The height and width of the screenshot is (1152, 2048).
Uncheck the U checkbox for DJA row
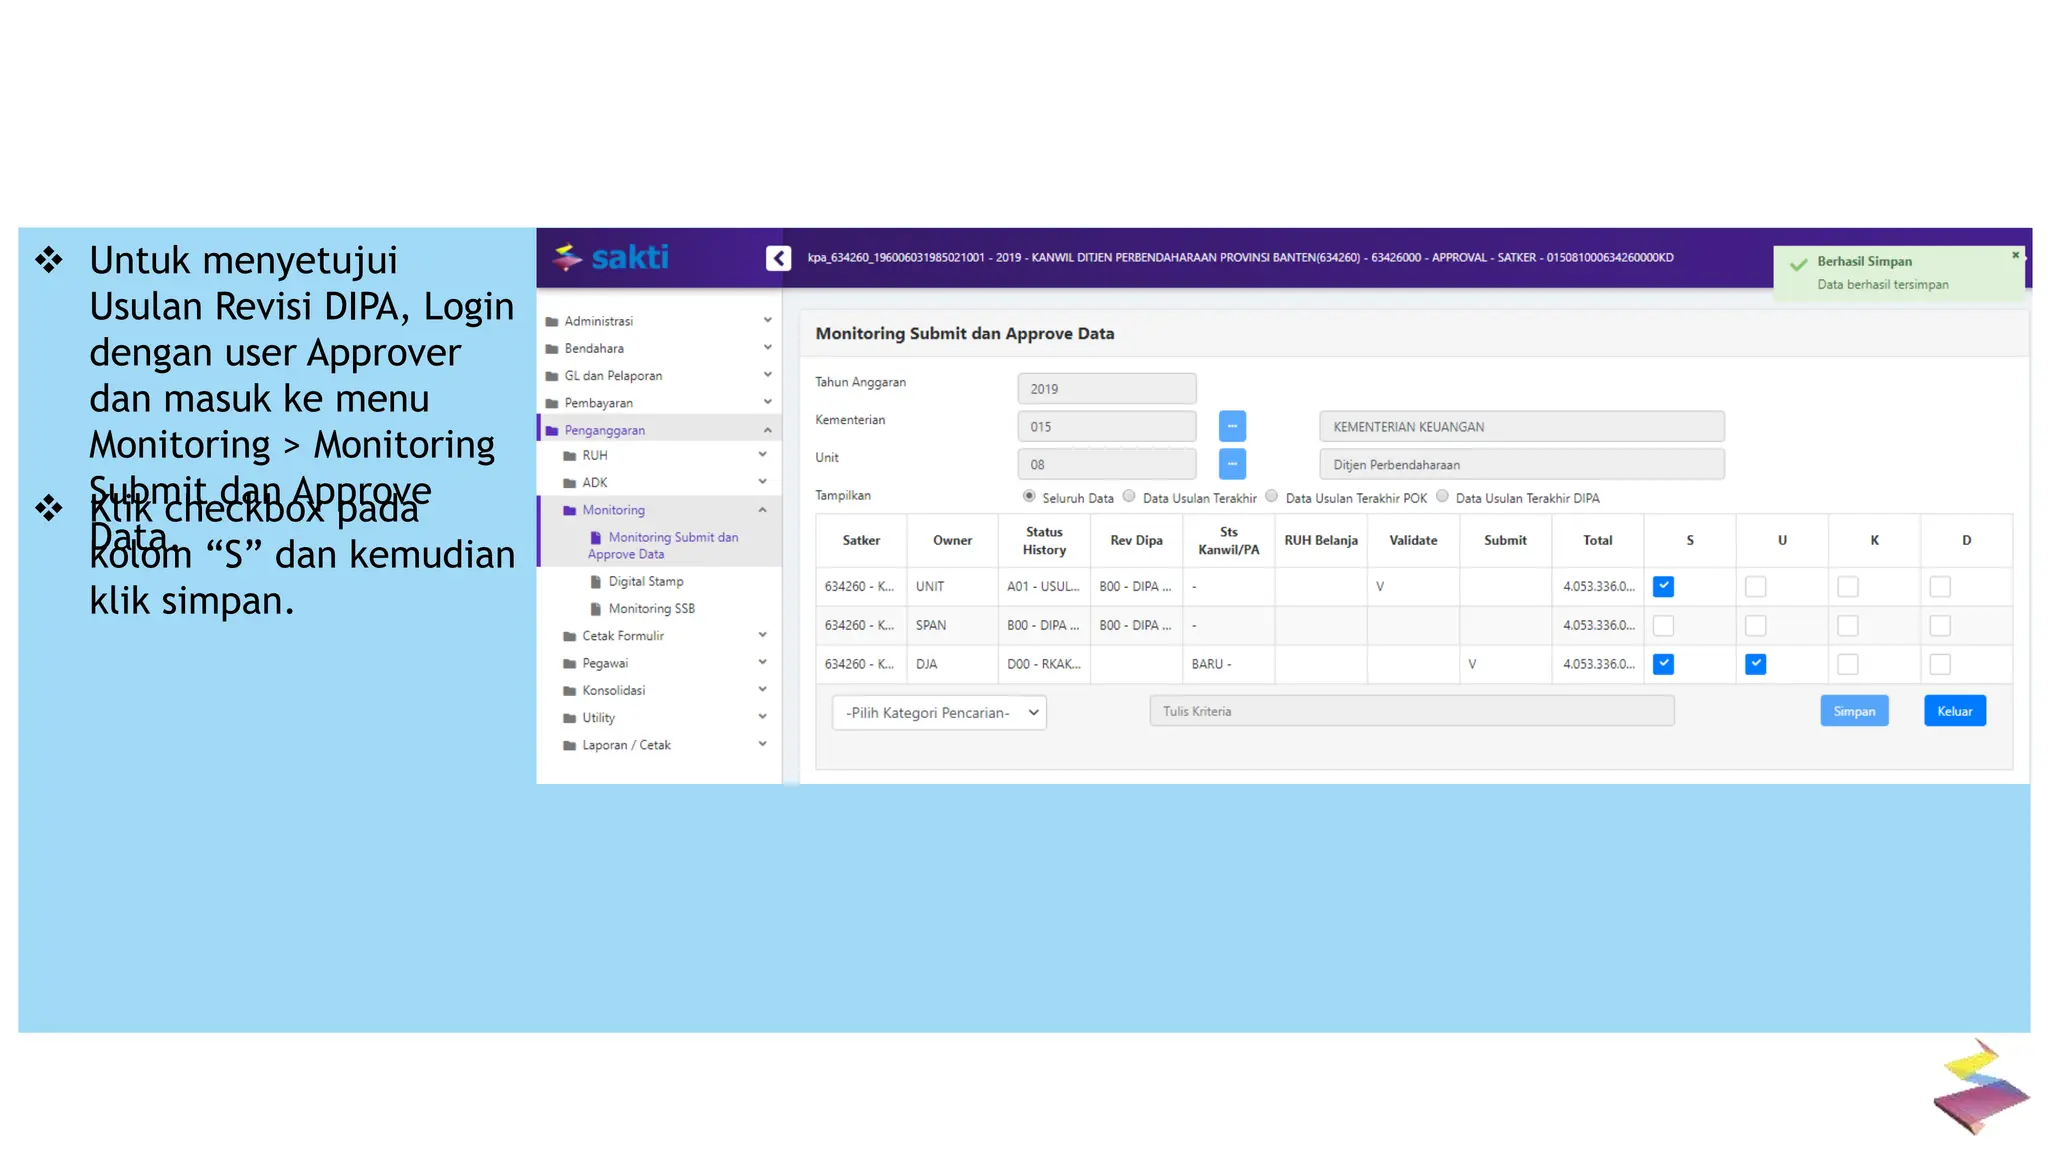[1755, 664]
